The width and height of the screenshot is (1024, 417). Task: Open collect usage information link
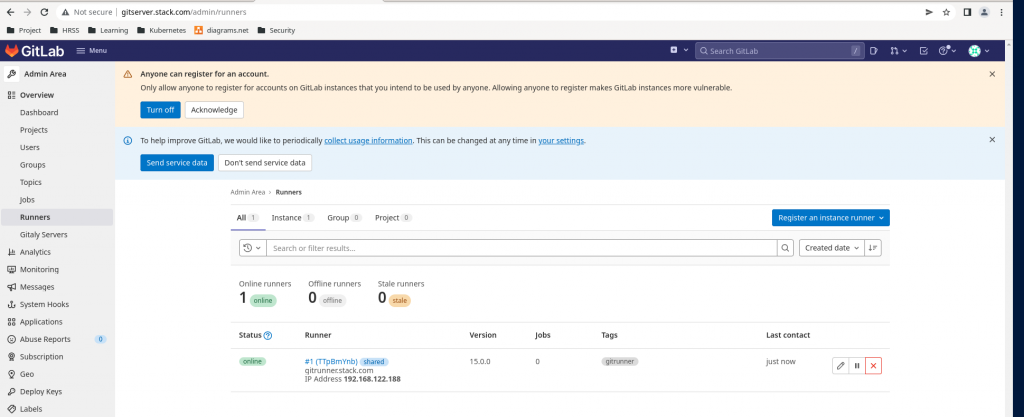tap(368, 140)
